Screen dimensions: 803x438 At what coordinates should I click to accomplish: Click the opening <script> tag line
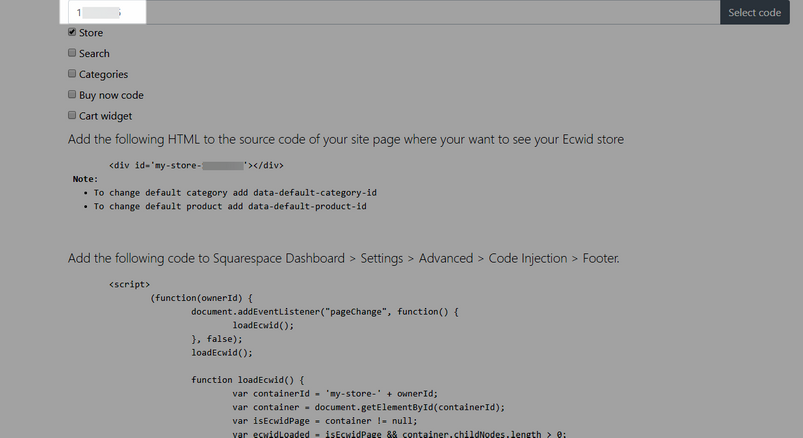tap(129, 284)
